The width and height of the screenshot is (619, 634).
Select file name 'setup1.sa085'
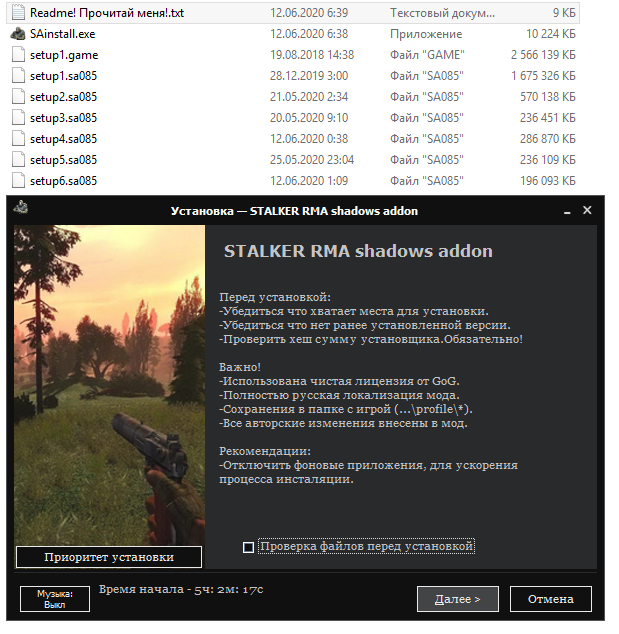pyautogui.click(x=63, y=76)
